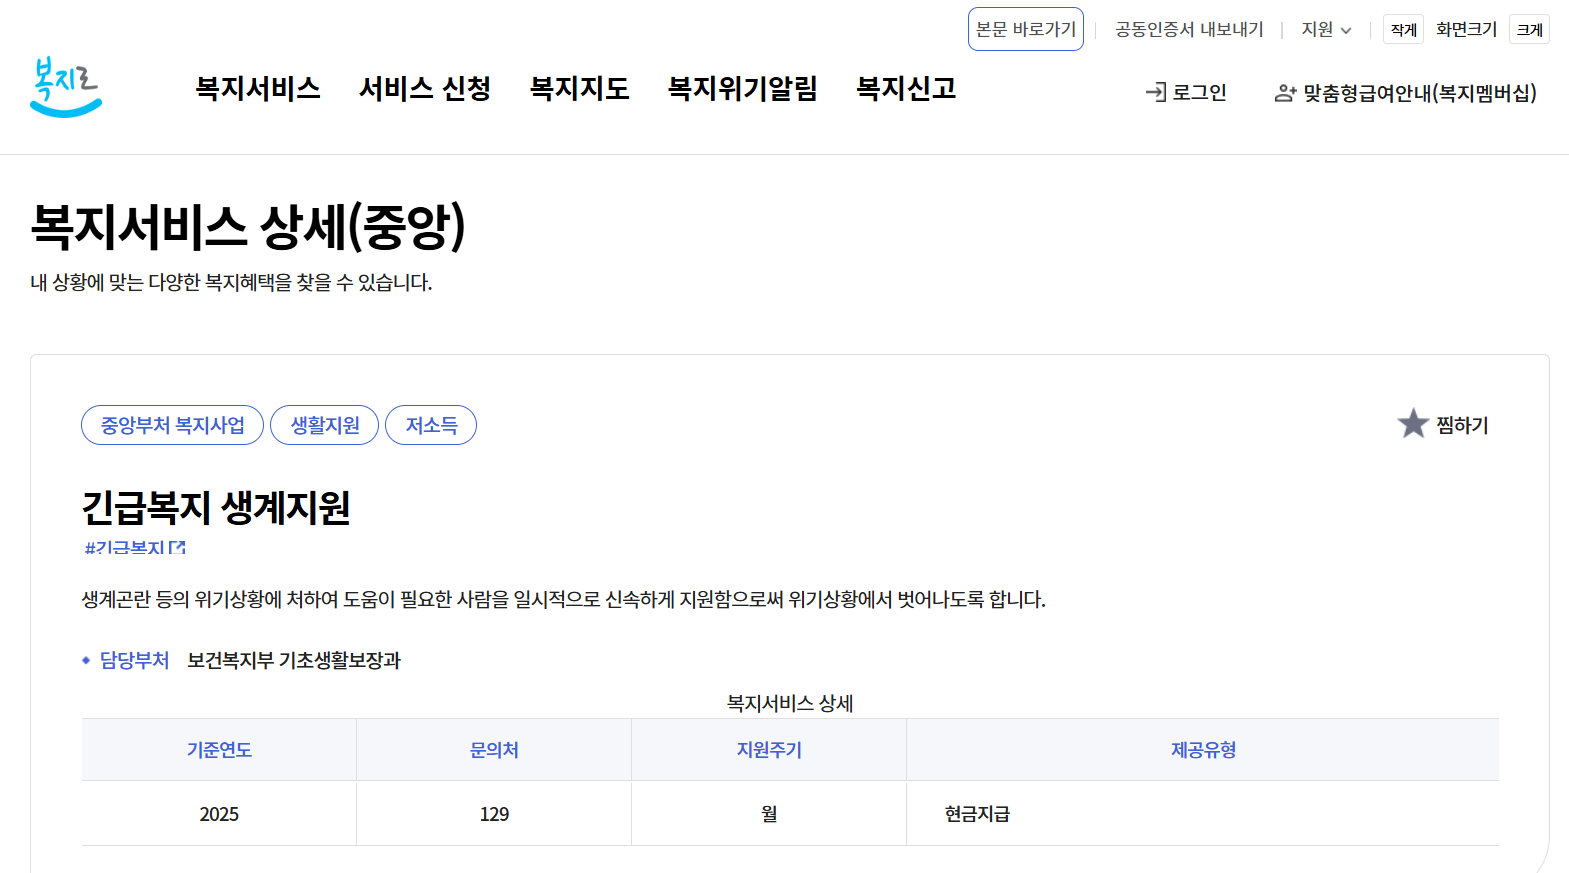1569x873 pixels.
Task: Decrease screen size with 작게 button
Action: coord(1403,30)
